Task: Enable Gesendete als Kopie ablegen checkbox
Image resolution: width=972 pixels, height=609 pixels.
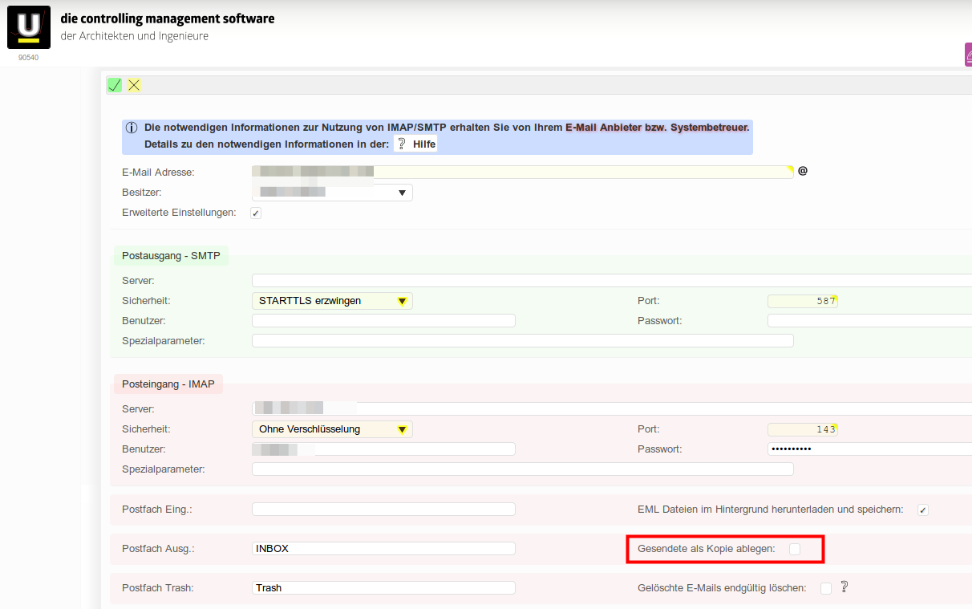Action: (x=795, y=548)
